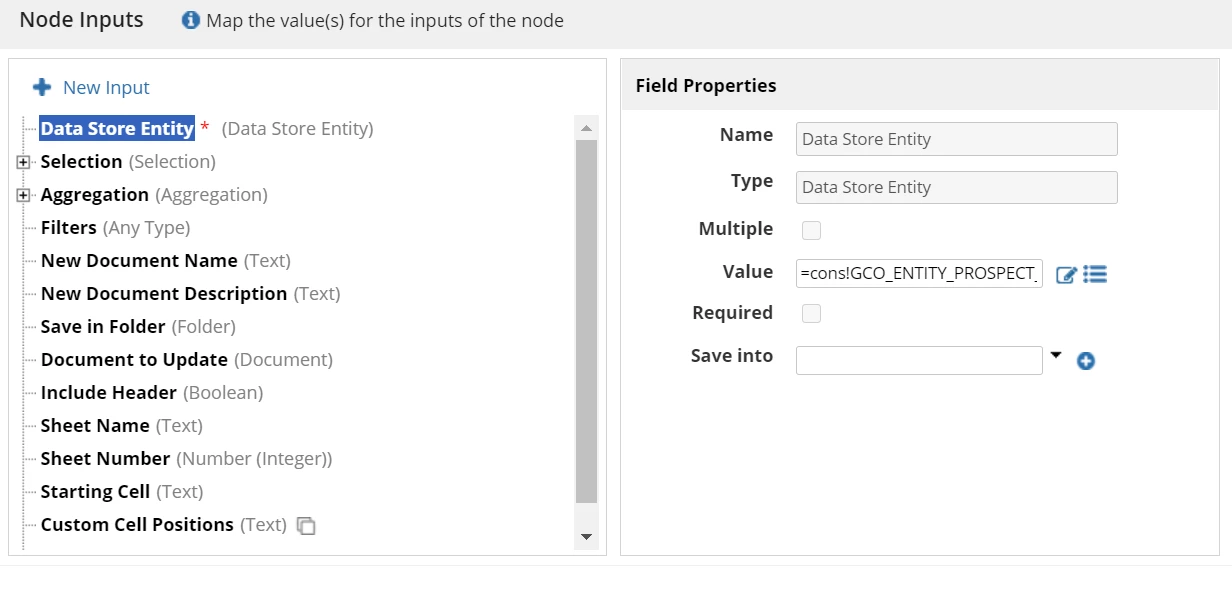Click the blue plus icon beside Save into
The height and width of the screenshot is (611, 1232).
[x=1086, y=361]
